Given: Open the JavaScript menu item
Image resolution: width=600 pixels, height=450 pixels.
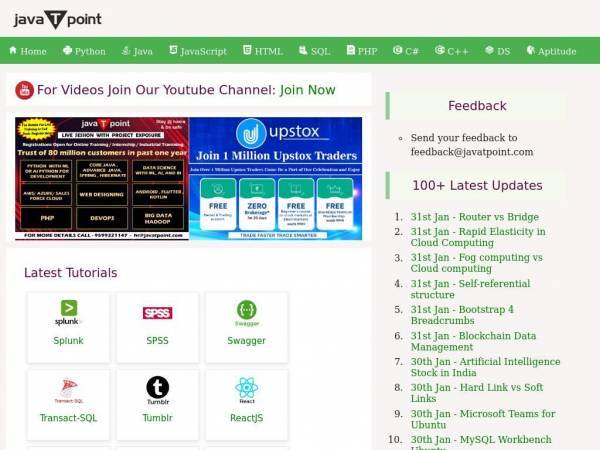Looking at the screenshot, I should [x=198, y=51].
